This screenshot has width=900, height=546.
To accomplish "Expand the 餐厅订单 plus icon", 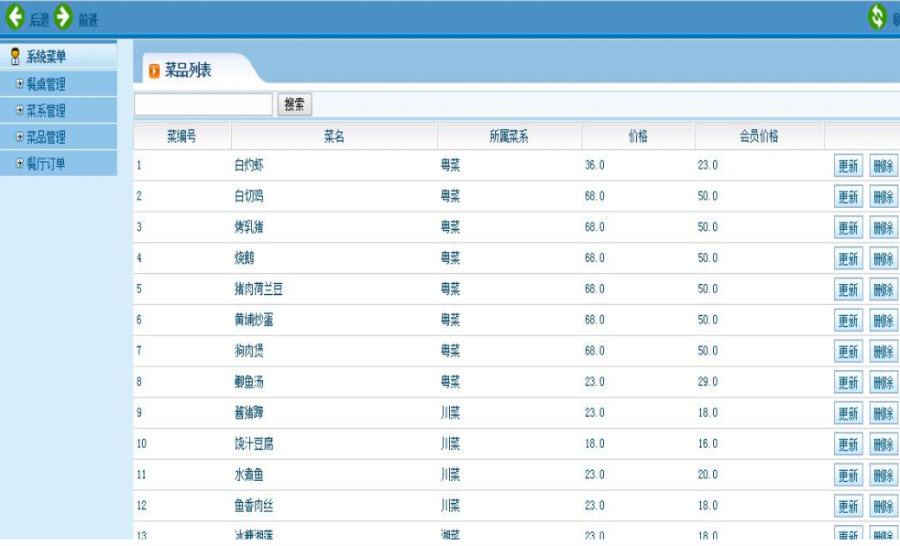I will tap(19, 163).
